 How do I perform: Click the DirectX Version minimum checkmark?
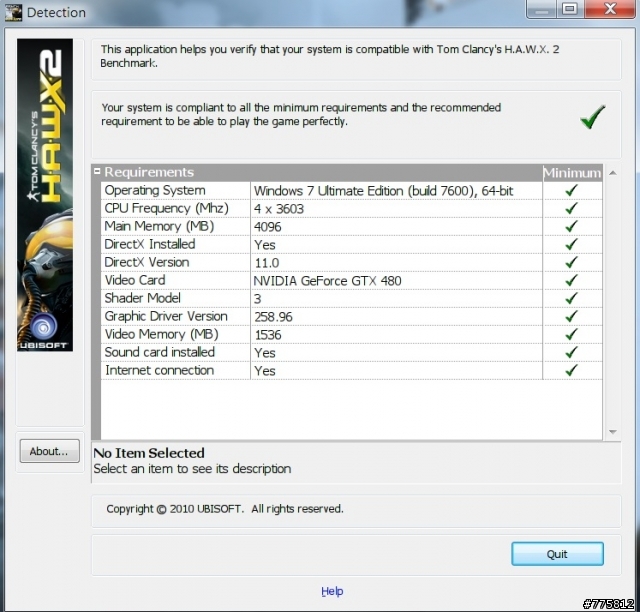tap(571, 262)
